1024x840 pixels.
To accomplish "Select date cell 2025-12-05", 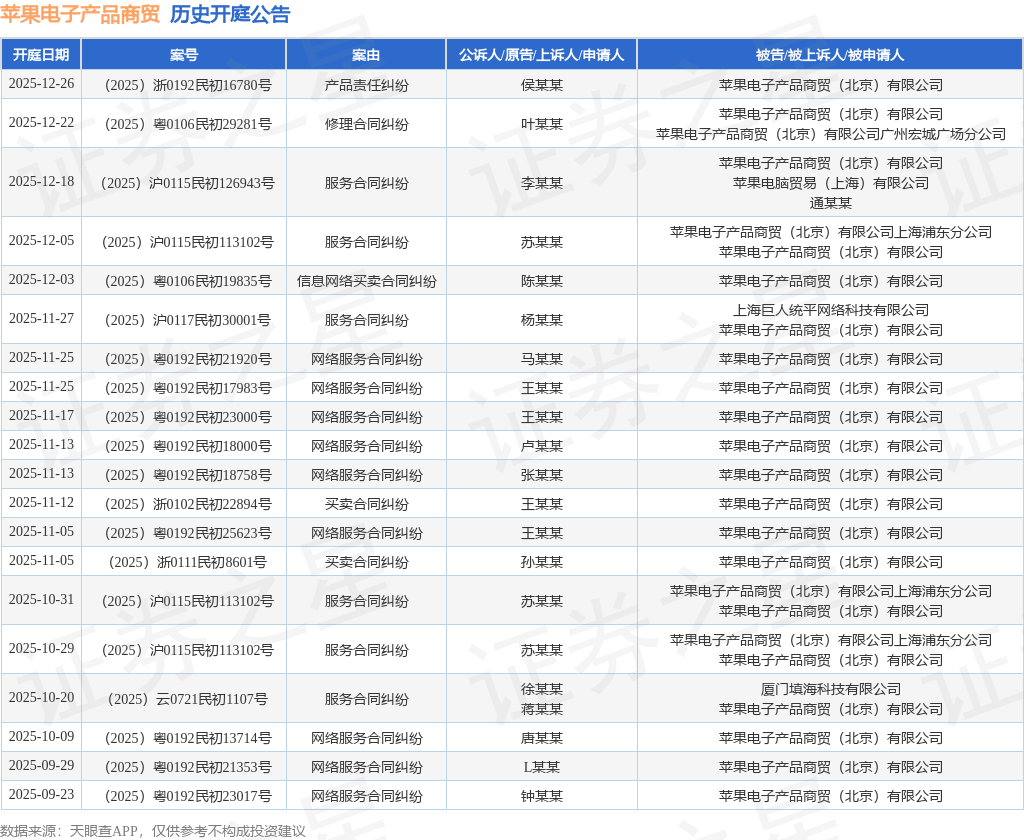I will pyautogui.click(x=41, y=240).
